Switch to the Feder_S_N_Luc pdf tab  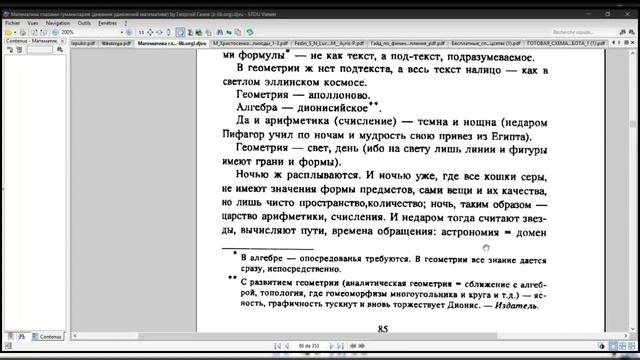click(x=329, y=43)
